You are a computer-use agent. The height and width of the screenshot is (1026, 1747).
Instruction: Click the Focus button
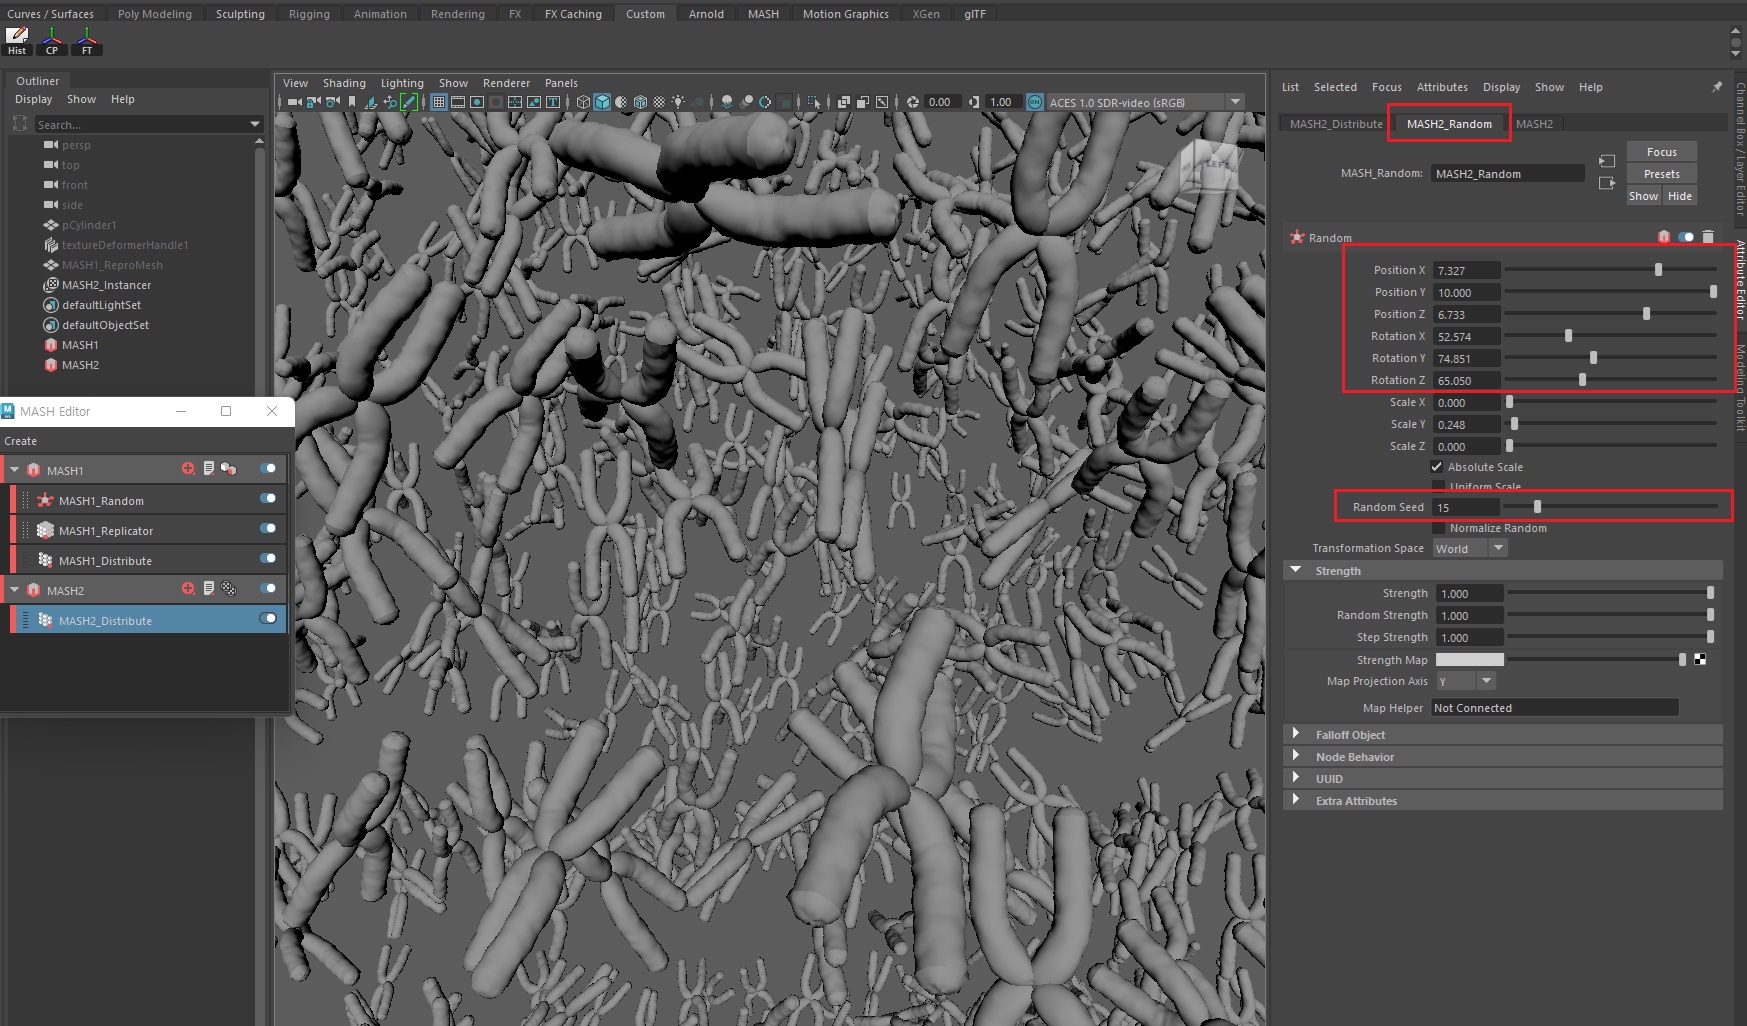(x=1661, y=152)
